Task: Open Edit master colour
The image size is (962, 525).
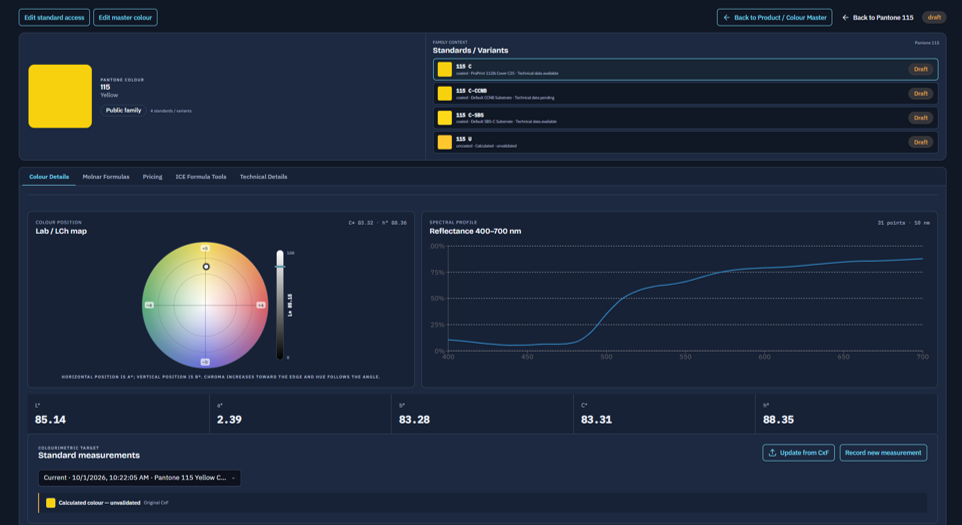Action: pyautogui.click(x=125, y=17)
